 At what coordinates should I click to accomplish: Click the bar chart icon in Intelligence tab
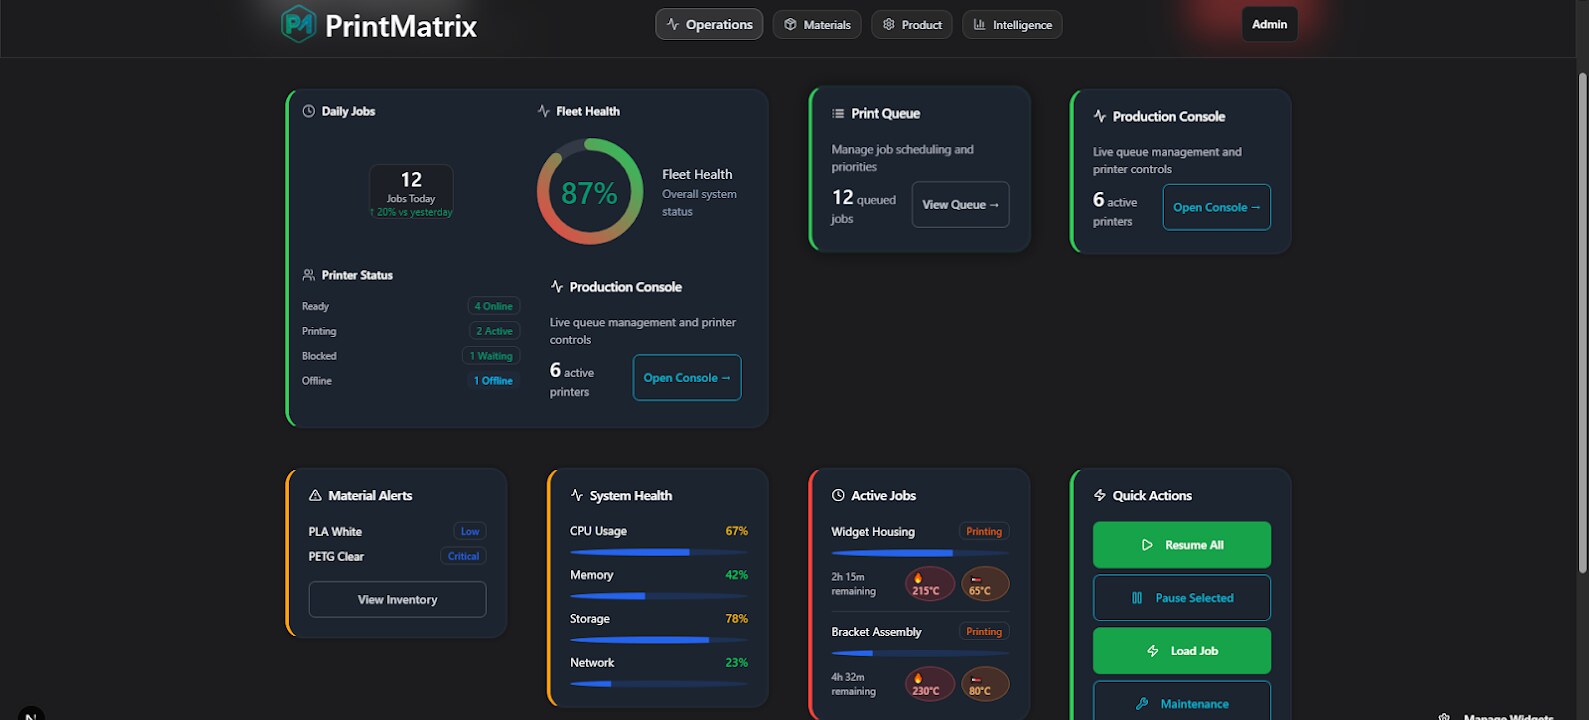click(979, 24)
